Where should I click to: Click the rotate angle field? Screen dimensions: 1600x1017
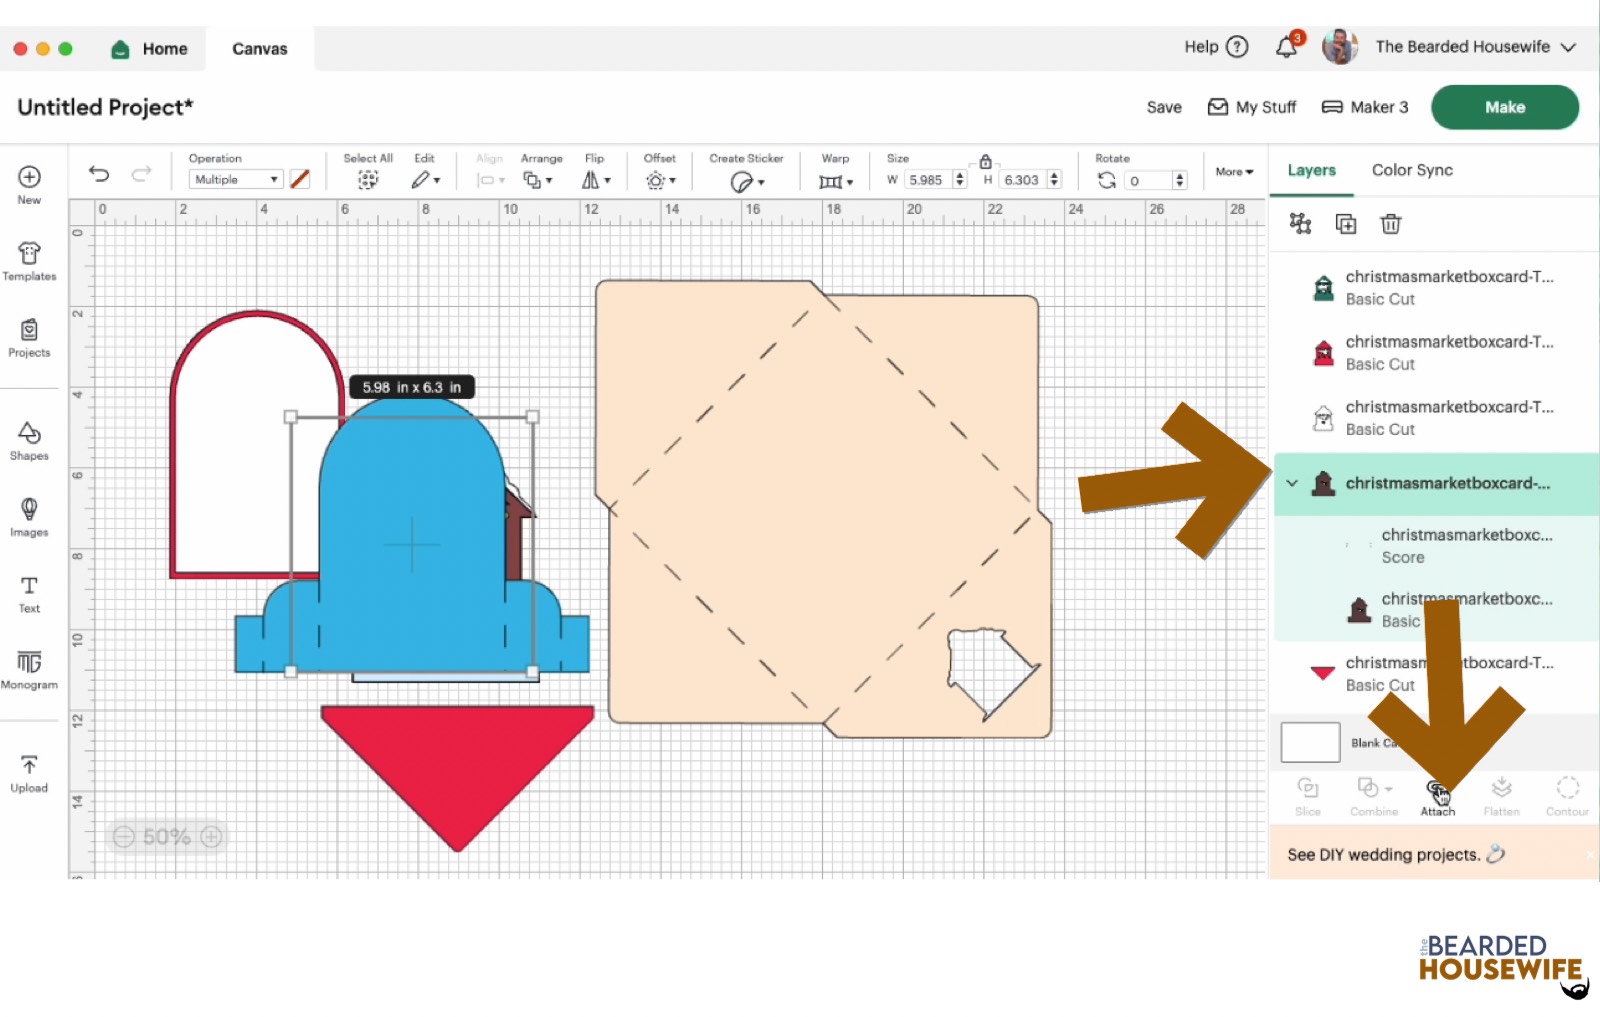pyautogui.click(x=1147, y=180)
